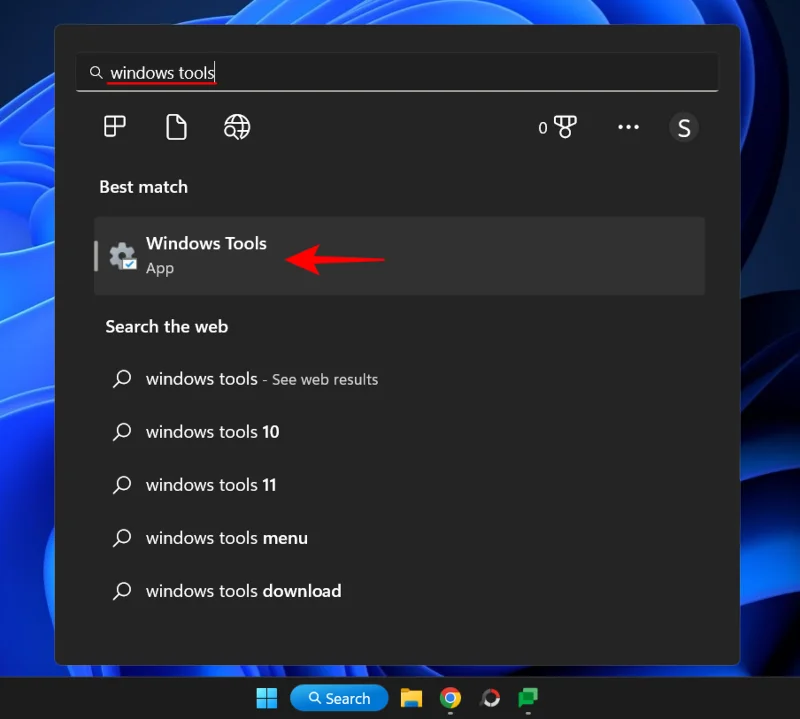
Task: Launch Google Chrome from the taskbar
Action: (x=450, y=698)
